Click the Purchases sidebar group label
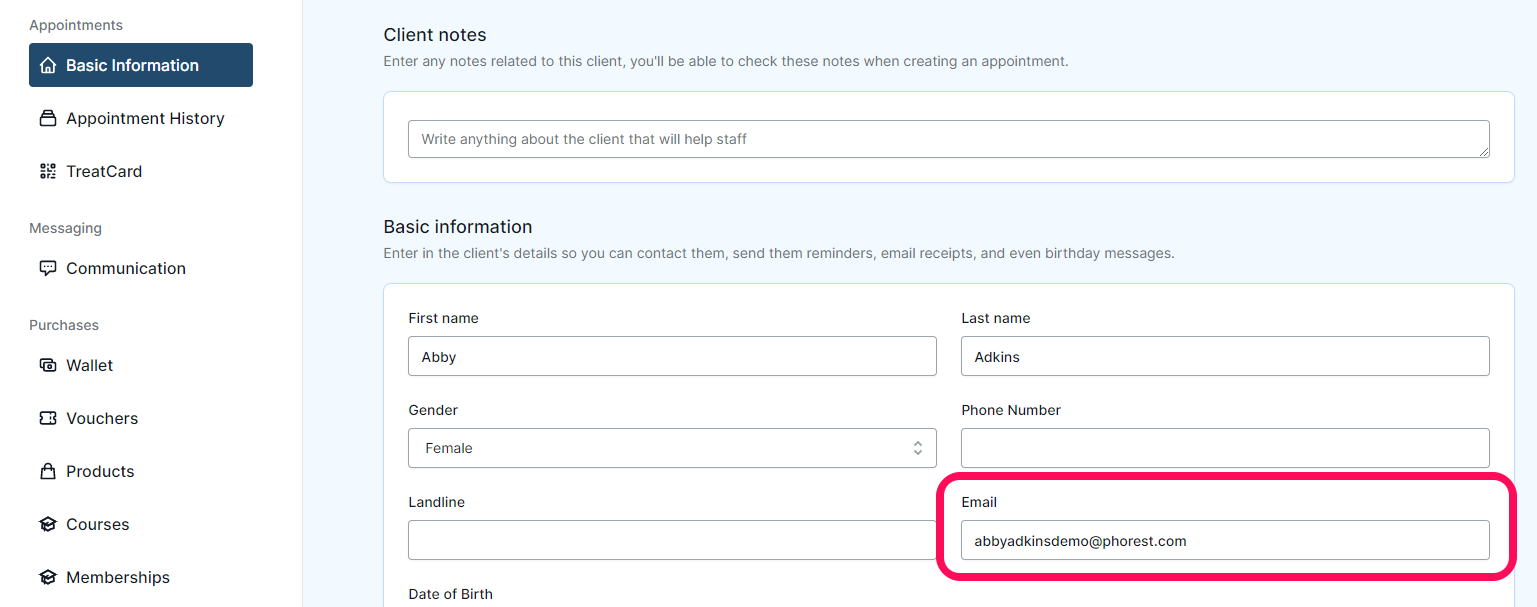This screenshot has width=1537, height=607. click(64, 325)
